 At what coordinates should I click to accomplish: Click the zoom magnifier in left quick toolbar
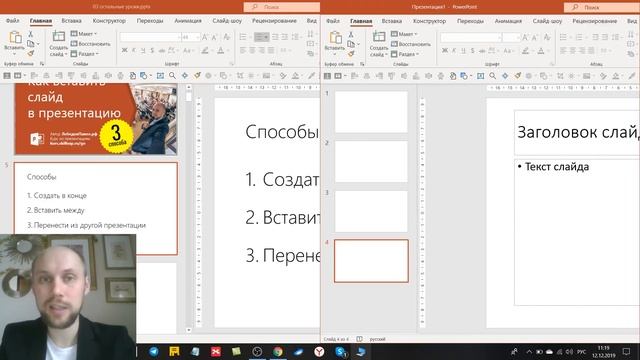(173, 76)
